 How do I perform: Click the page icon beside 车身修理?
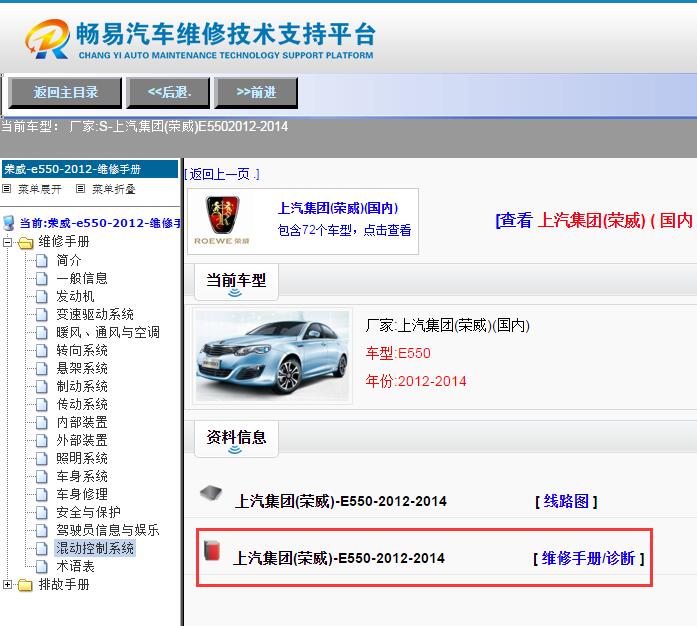42,494
